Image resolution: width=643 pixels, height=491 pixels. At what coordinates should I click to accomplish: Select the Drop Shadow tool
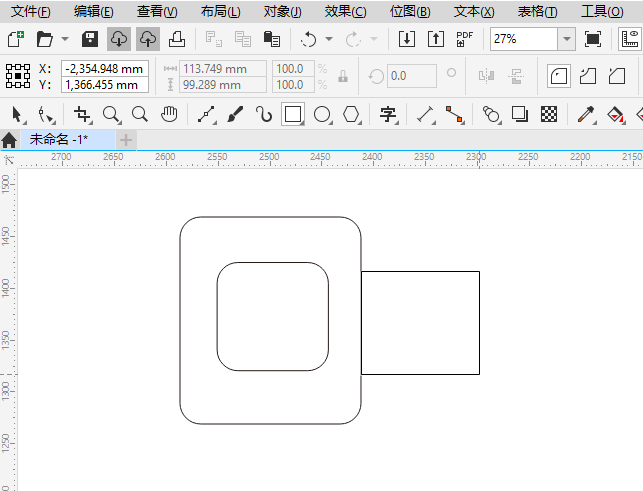pyautogui.click(x=520, y=114)
